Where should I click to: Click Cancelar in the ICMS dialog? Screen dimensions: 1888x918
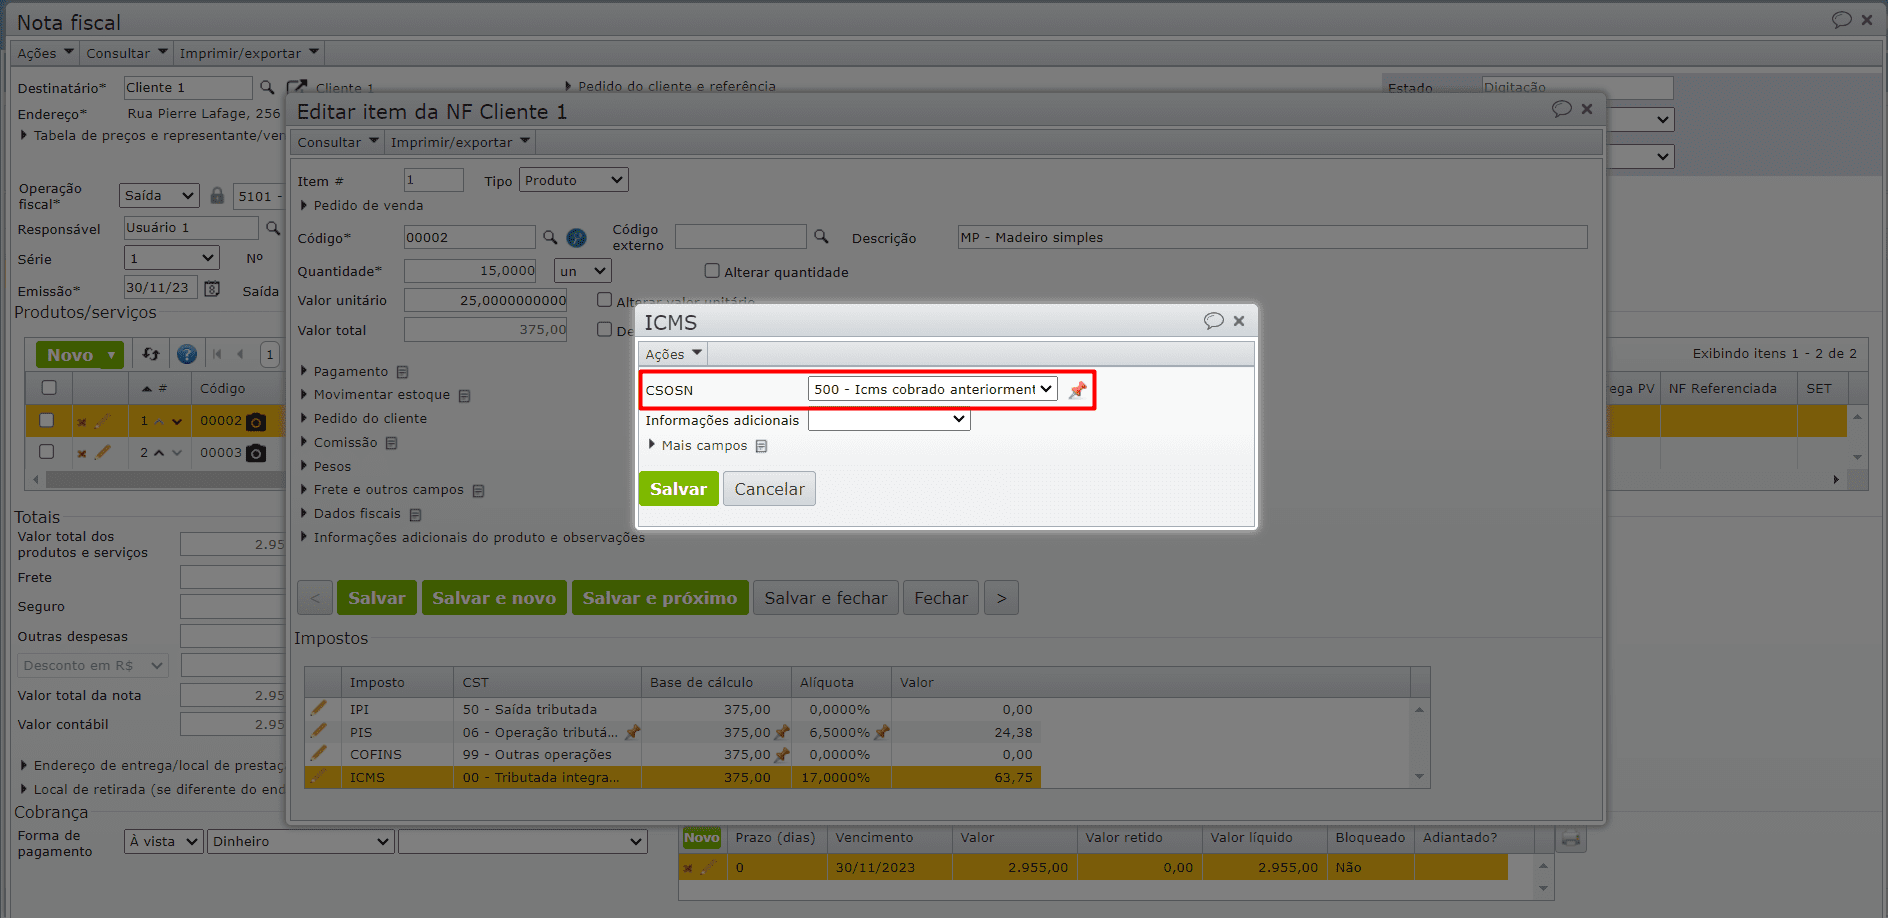769,489
